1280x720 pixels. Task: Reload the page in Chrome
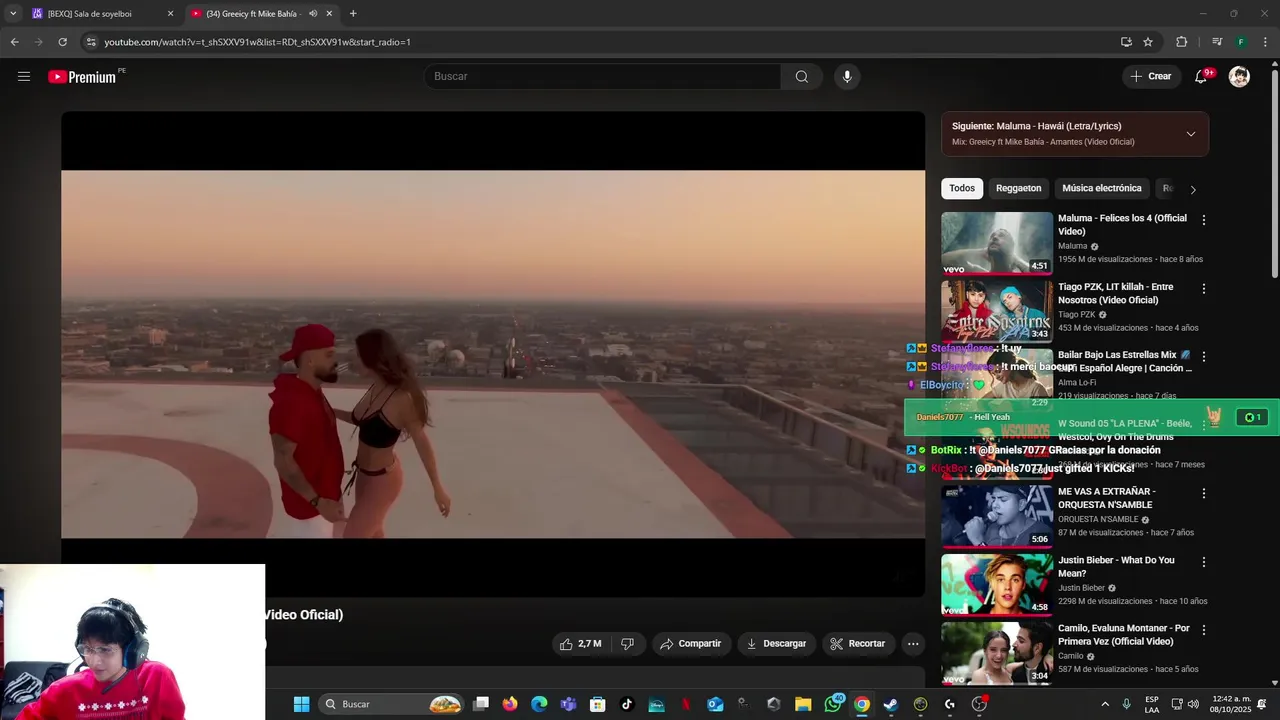[x=62, y=42]
